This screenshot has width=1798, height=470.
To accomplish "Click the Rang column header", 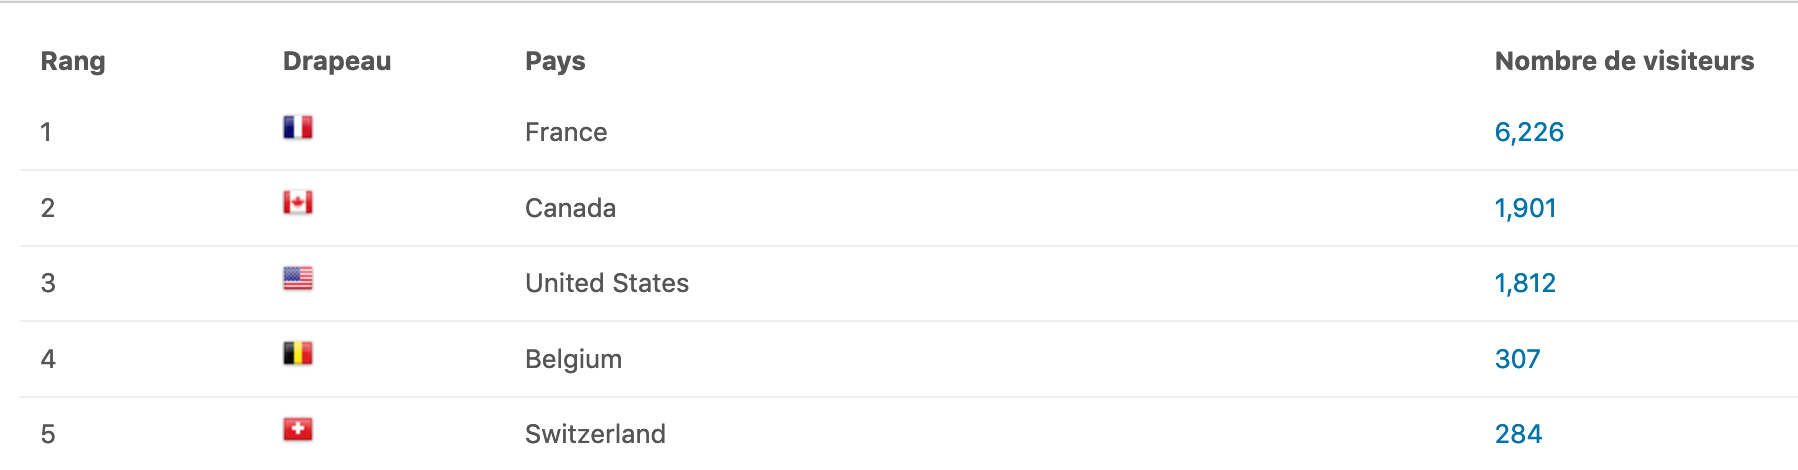I will [73, 61].
